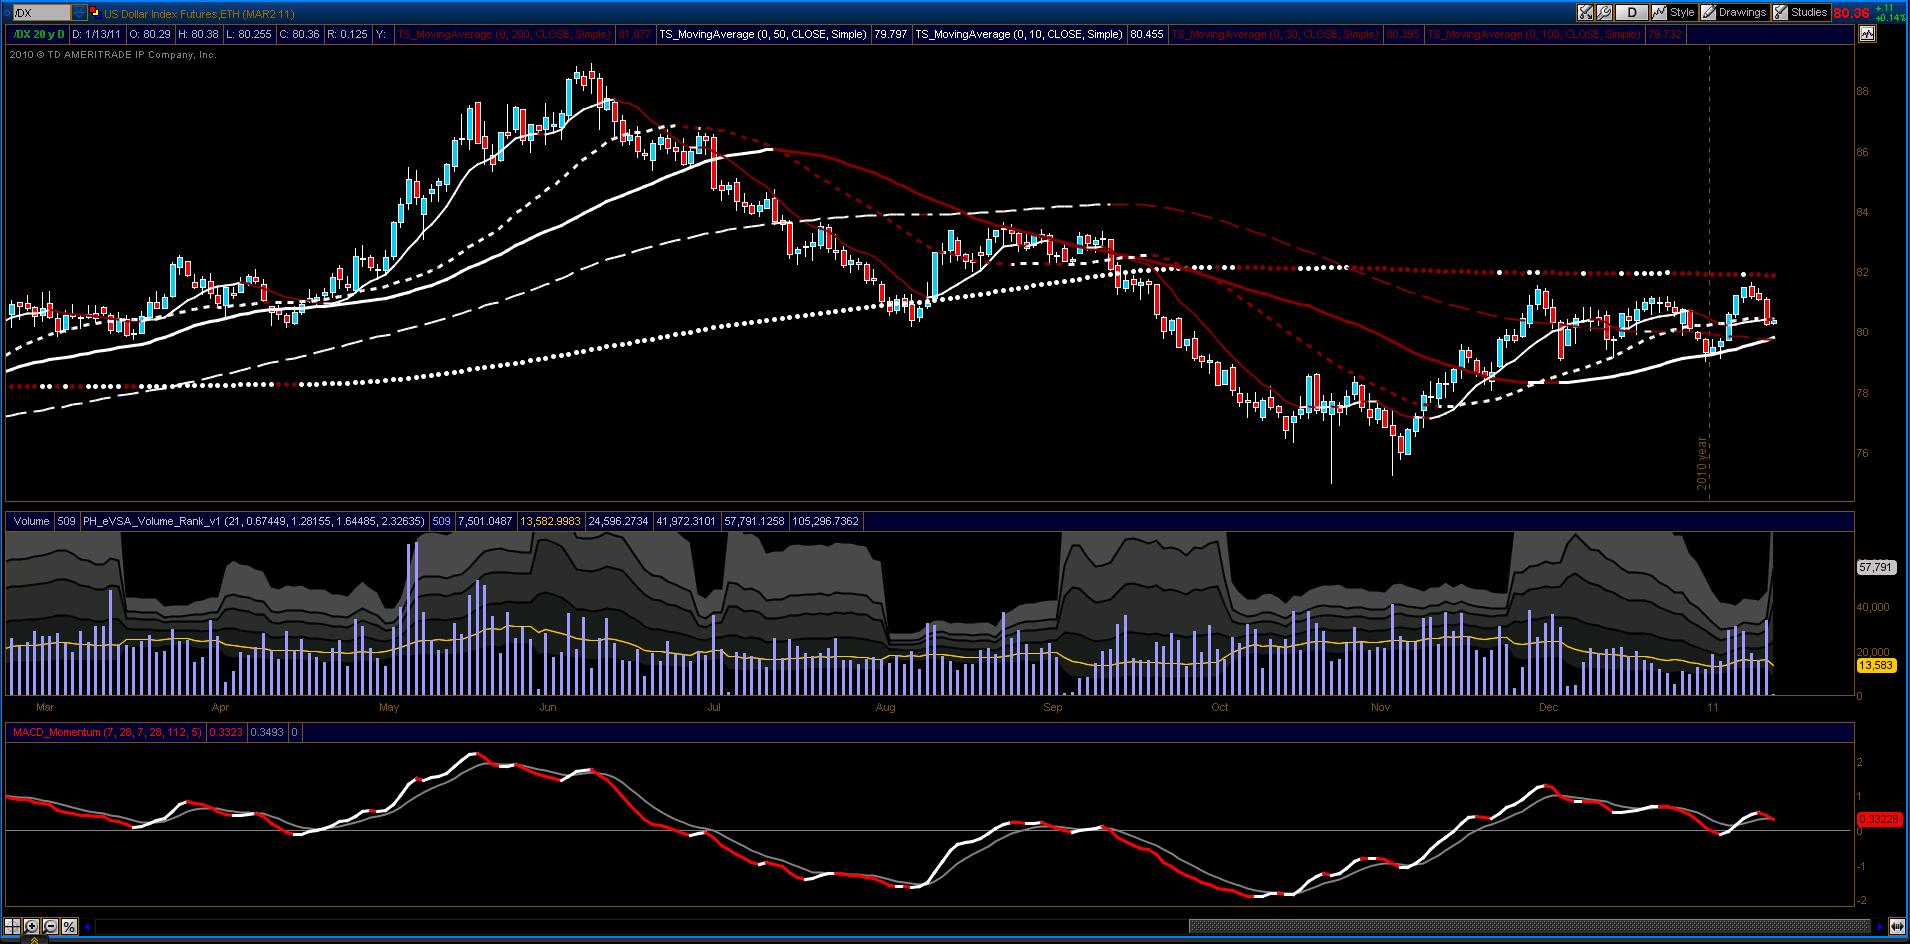Click the flask quick-study icon left of wrench
This screenshot has height=944, width=1910.
point(1585,12)
